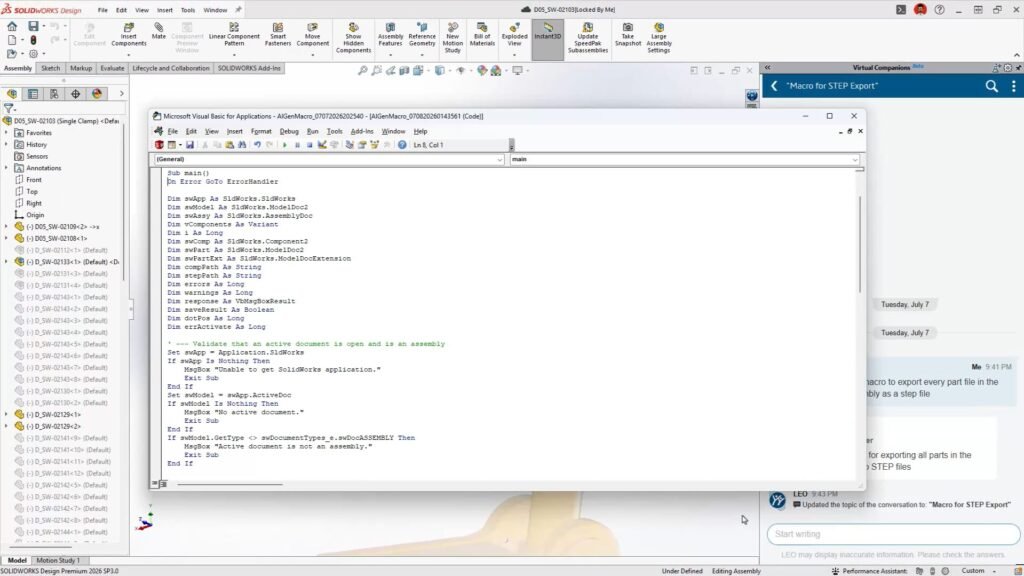This screenshot has height=576, width=1024.
Task: Click the Under Defined status text
Action: (682, 571)
